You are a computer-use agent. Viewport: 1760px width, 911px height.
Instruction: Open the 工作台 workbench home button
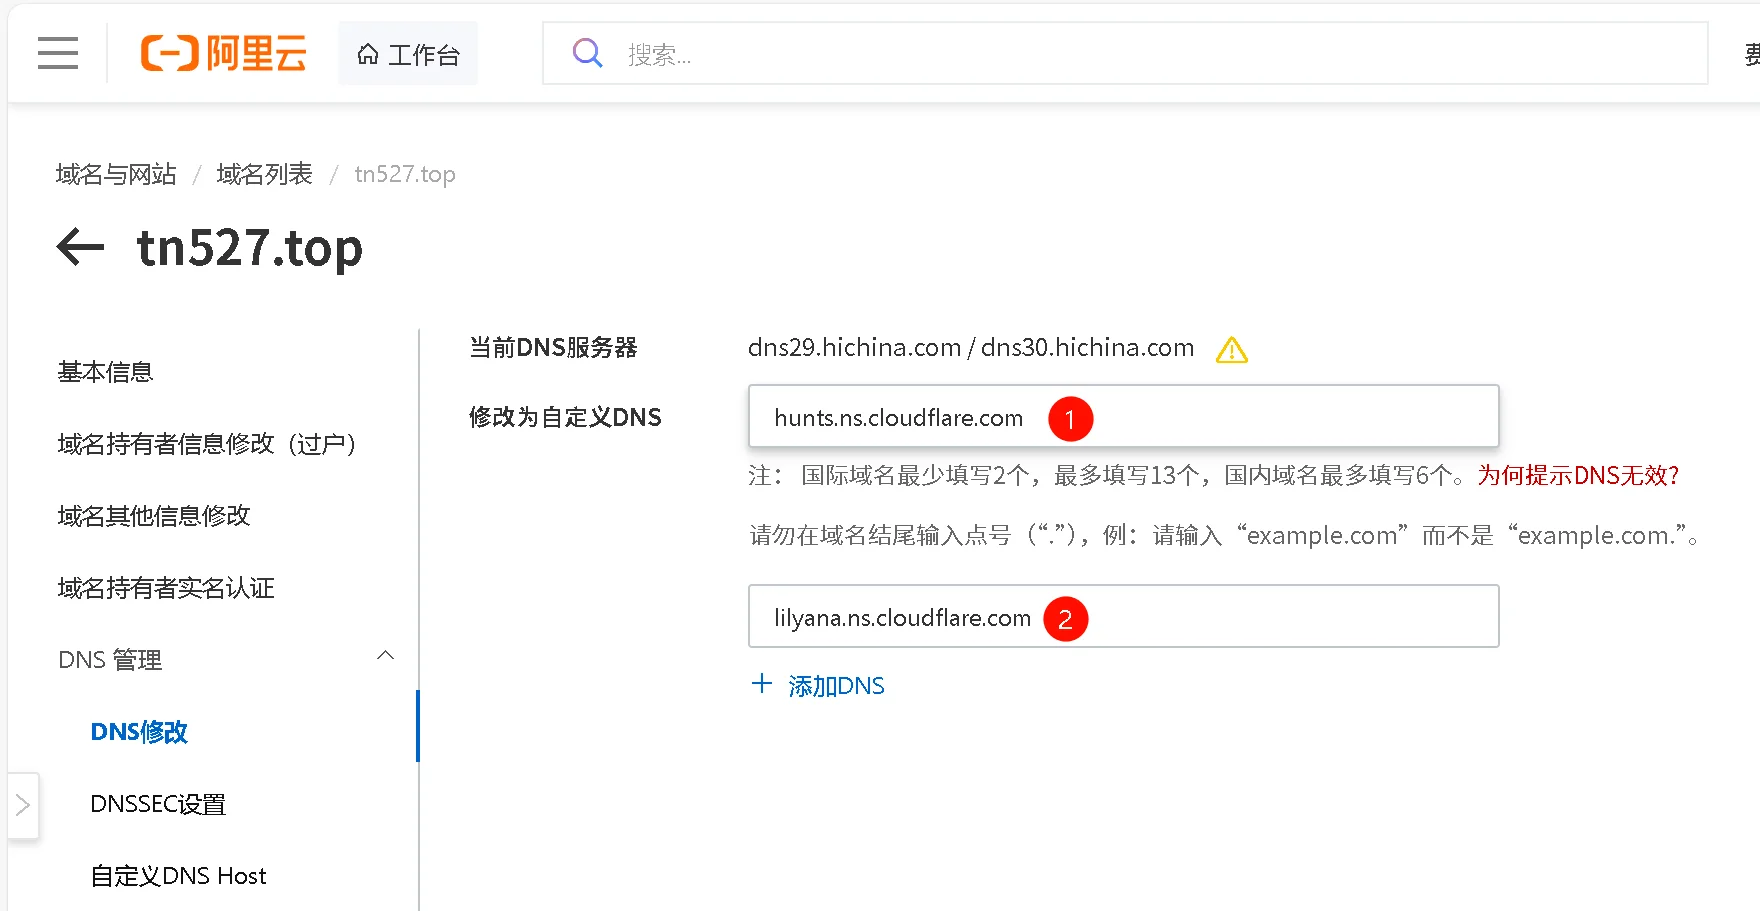pyautogui.click(x=408, y=54)
